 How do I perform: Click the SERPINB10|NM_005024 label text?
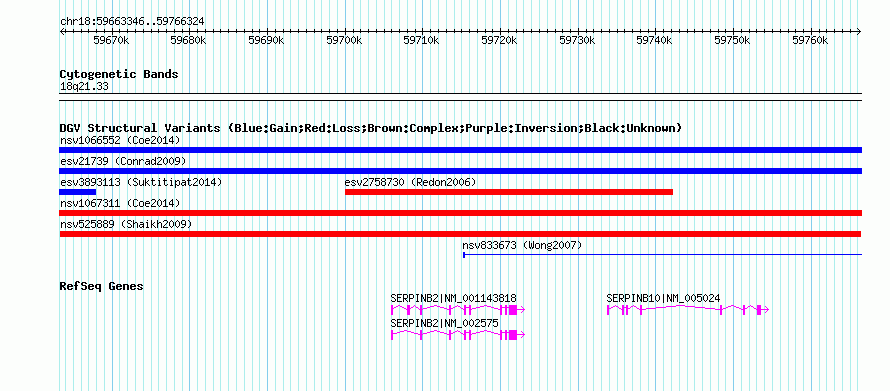coord(664,298)
